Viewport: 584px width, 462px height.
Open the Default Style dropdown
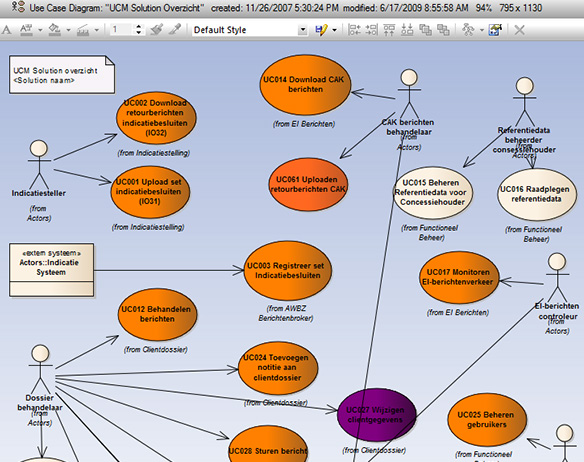coord(250,30)
